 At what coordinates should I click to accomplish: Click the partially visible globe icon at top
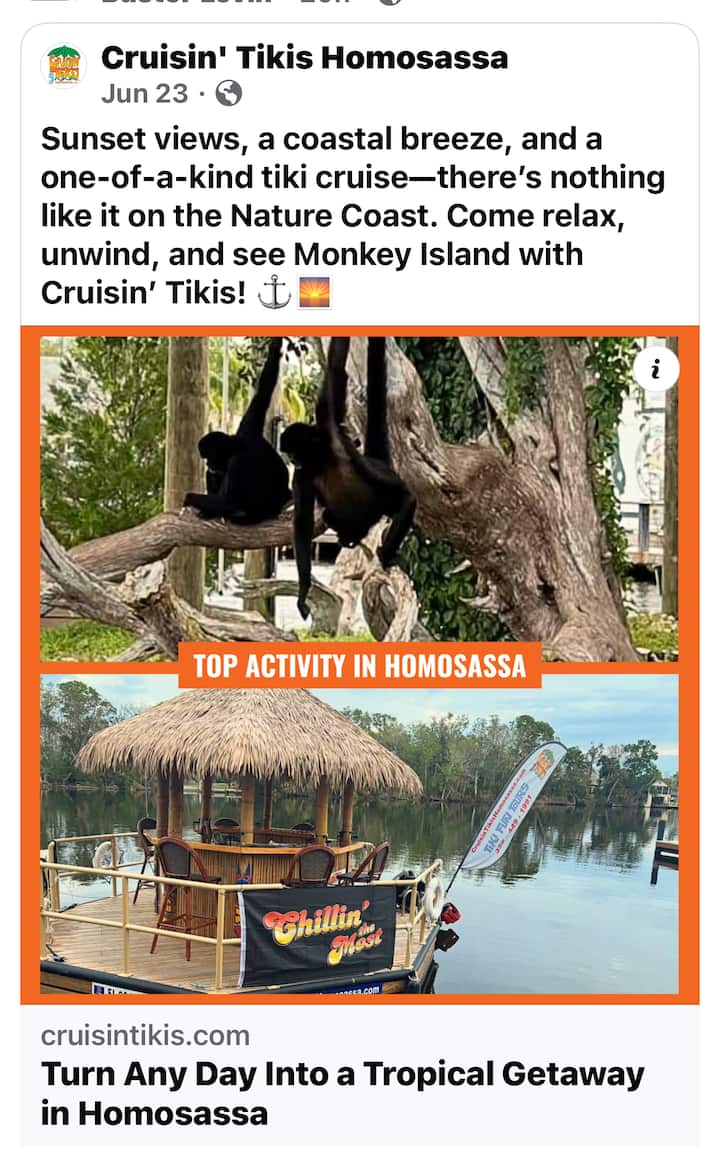[x=391, y=2]
